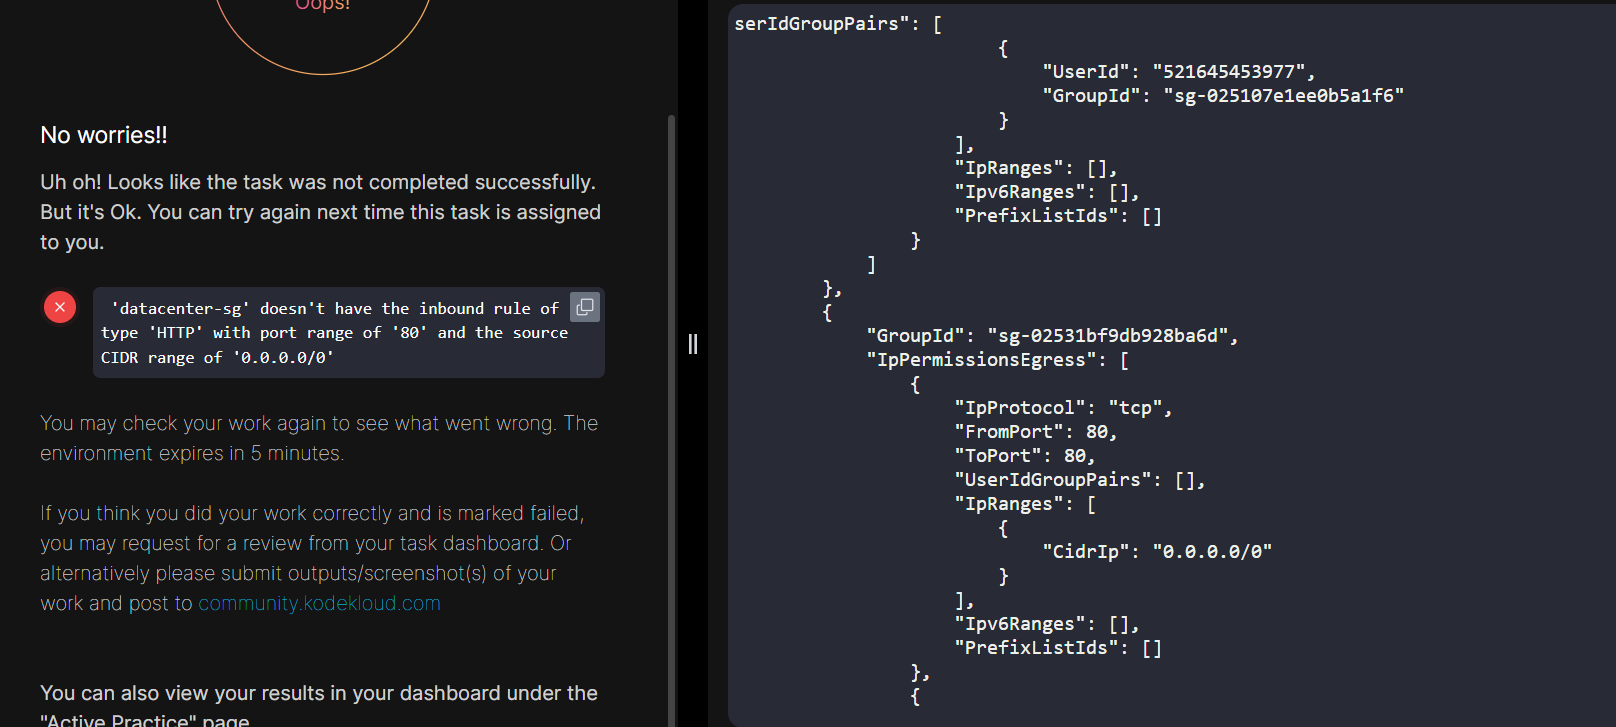Image resolution: width=1616 pixels, height=727 pixels.
Task: Click the "No worries!!" heading
Action: [x=104, y=135]
